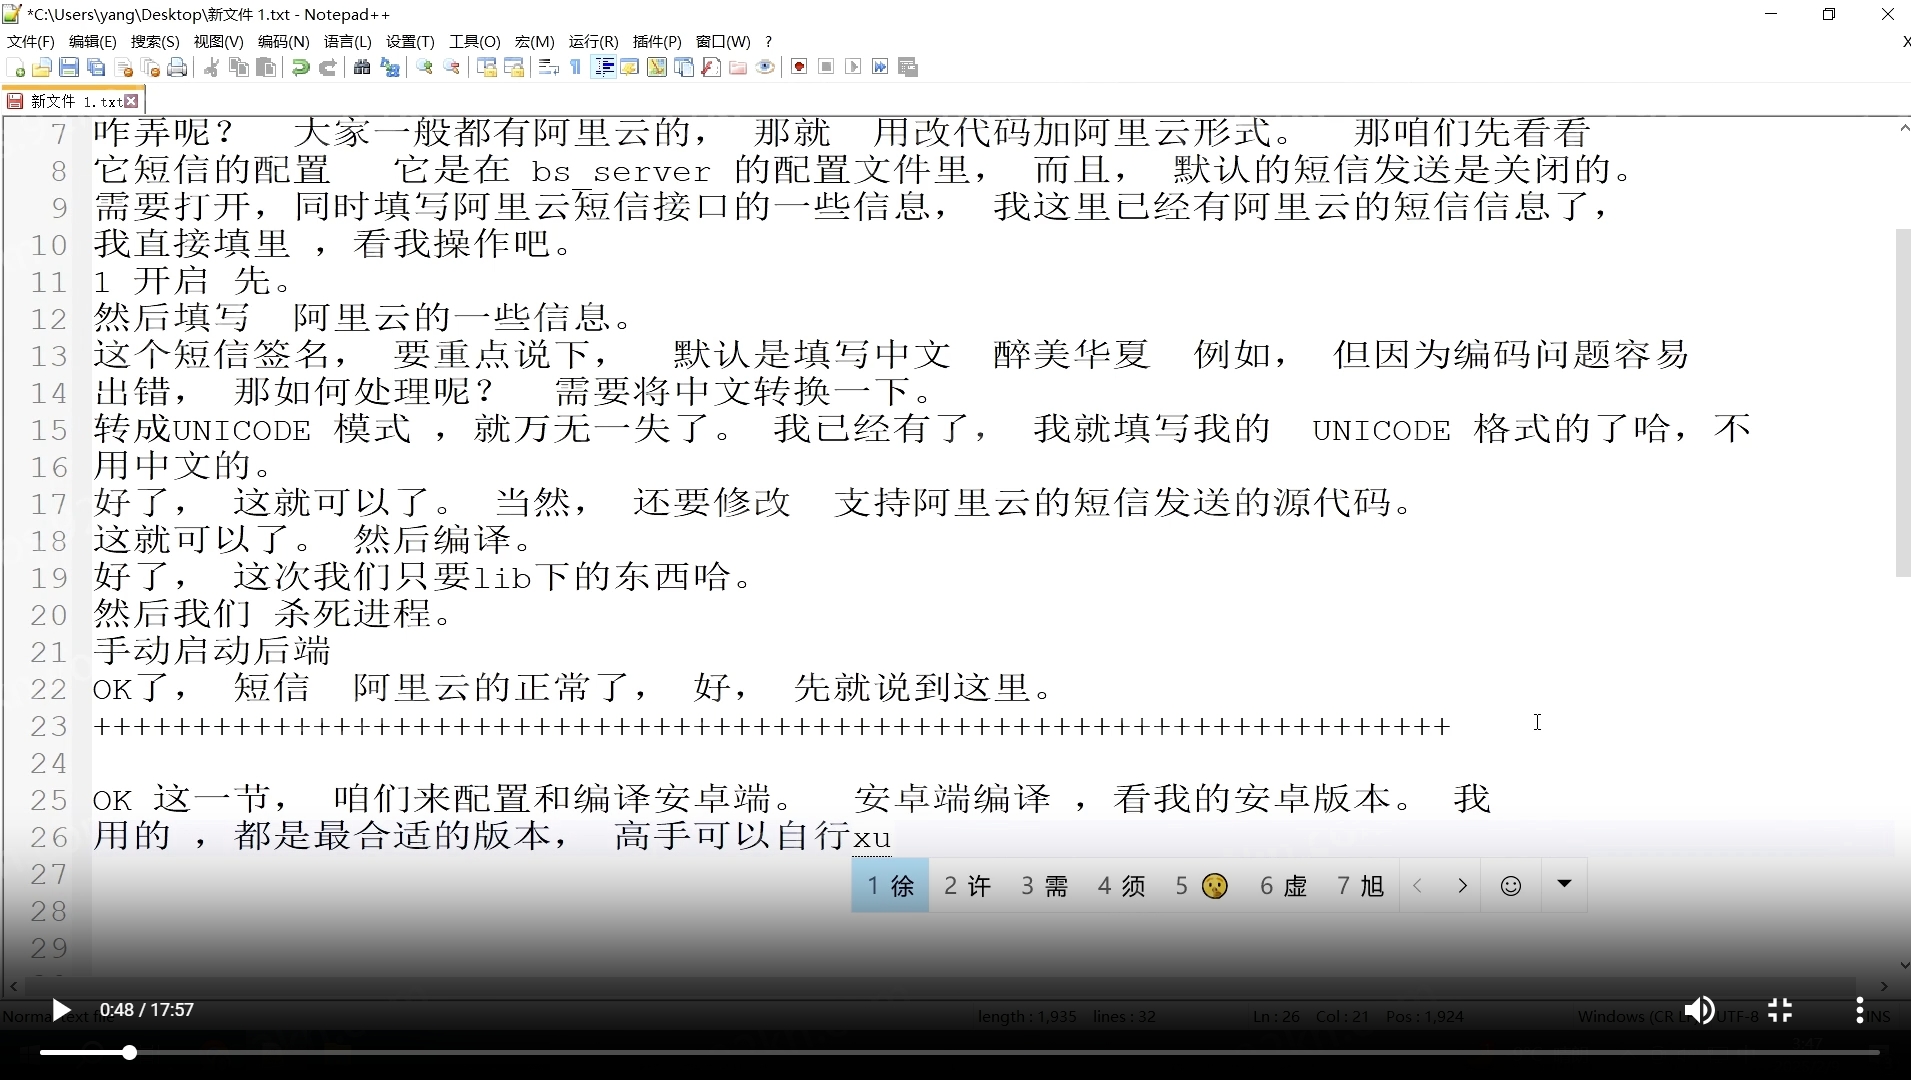Click the Redo arrow icon
This screenshot has width=1911, height=1080.
(327, 67)
